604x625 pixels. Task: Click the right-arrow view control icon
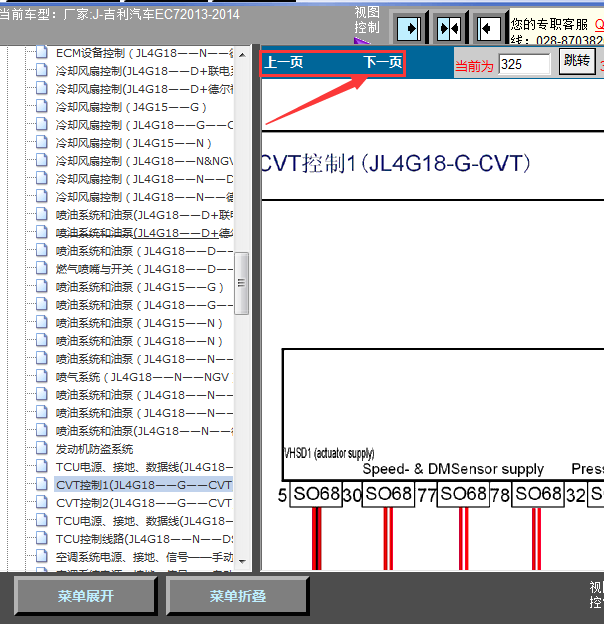(409, 28)
